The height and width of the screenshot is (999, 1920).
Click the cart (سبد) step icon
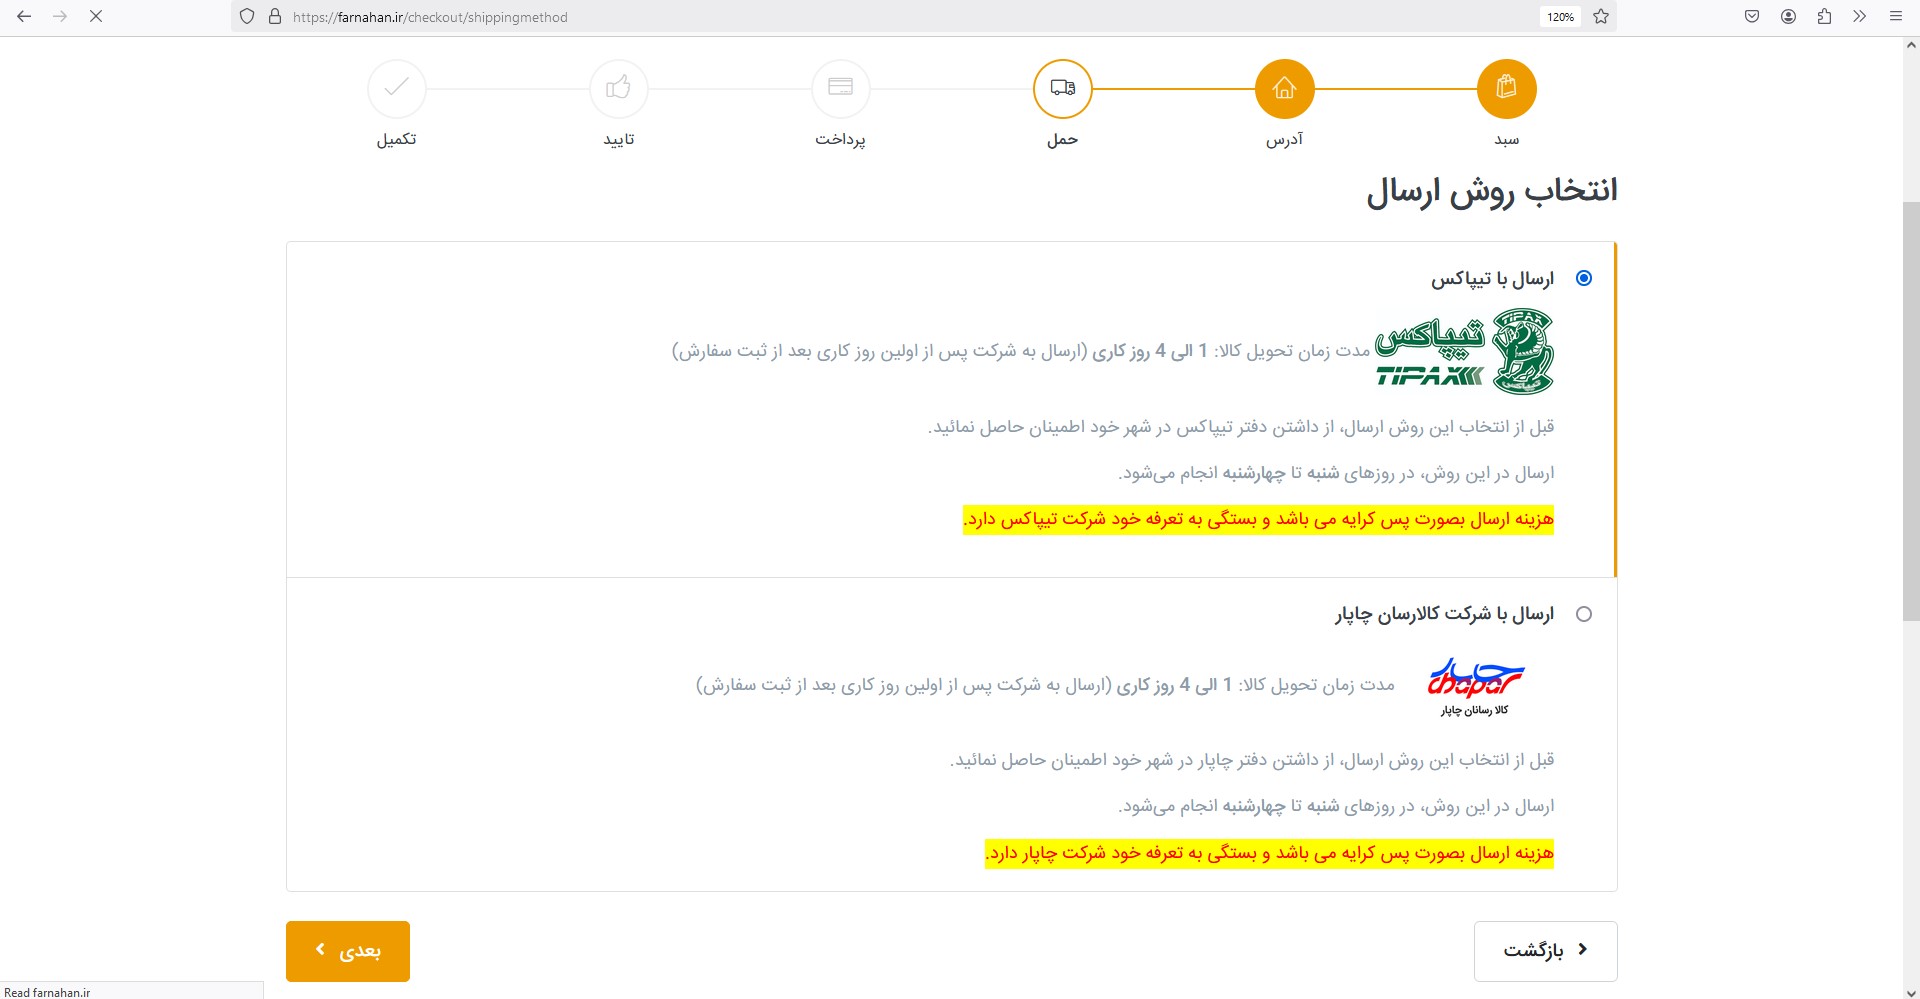(x=1506, y=89)
